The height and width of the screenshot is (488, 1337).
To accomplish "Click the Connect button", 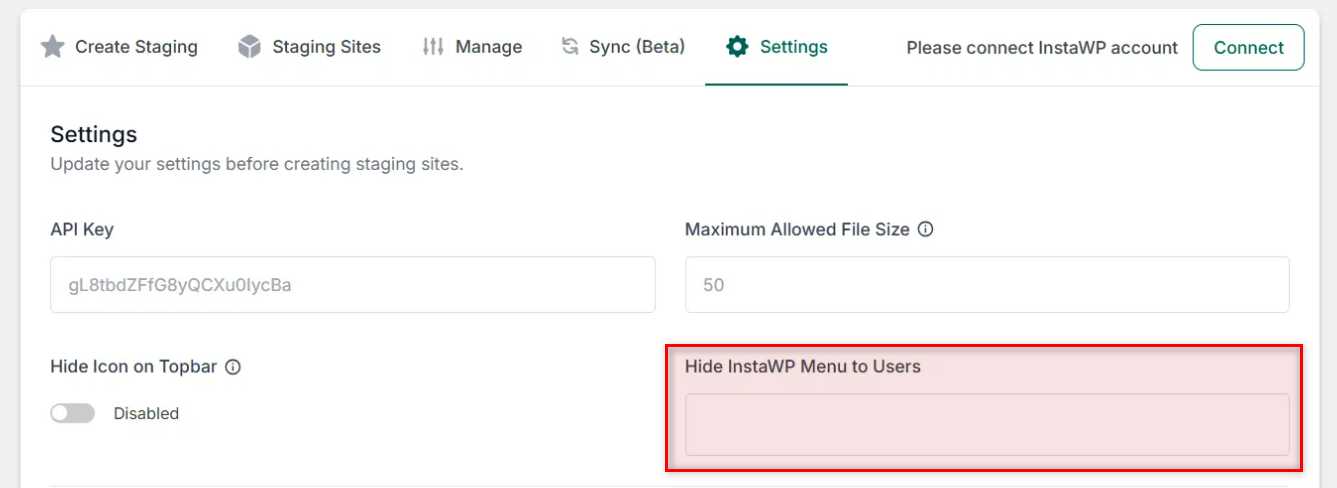I will [1248, 47].
